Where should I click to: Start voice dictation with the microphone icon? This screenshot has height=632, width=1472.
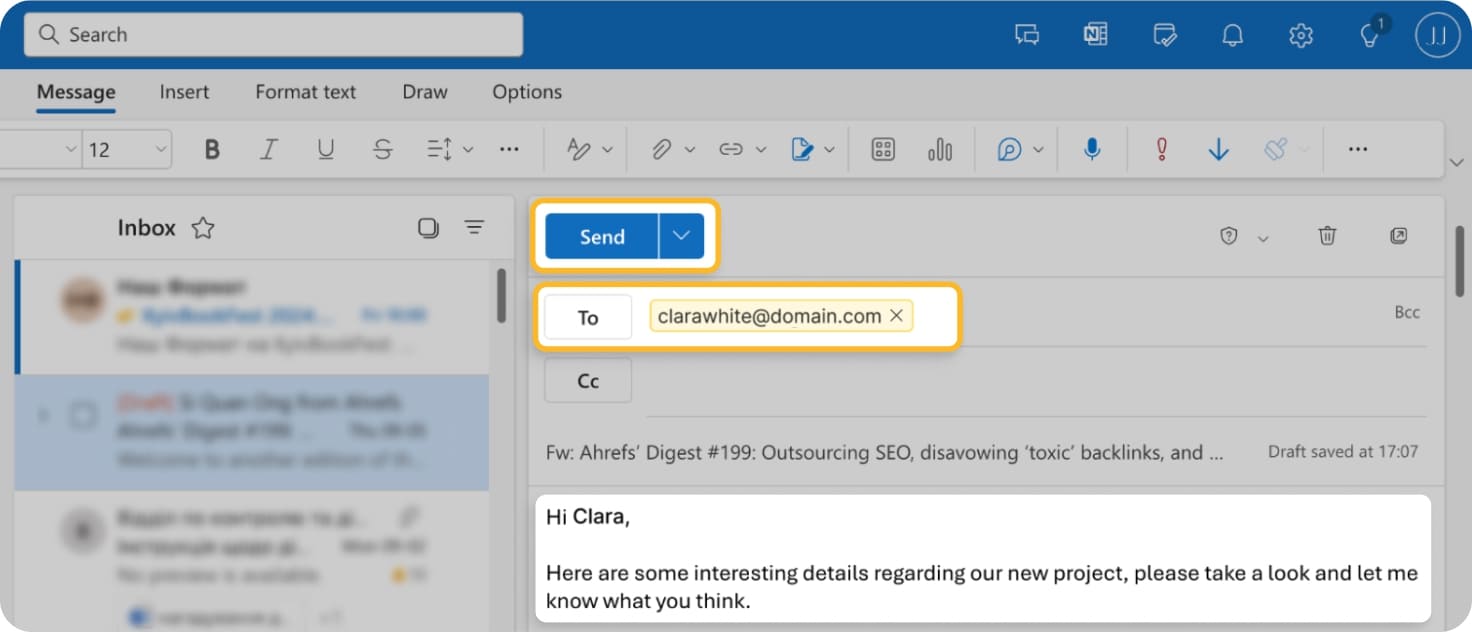point(1091,148)
